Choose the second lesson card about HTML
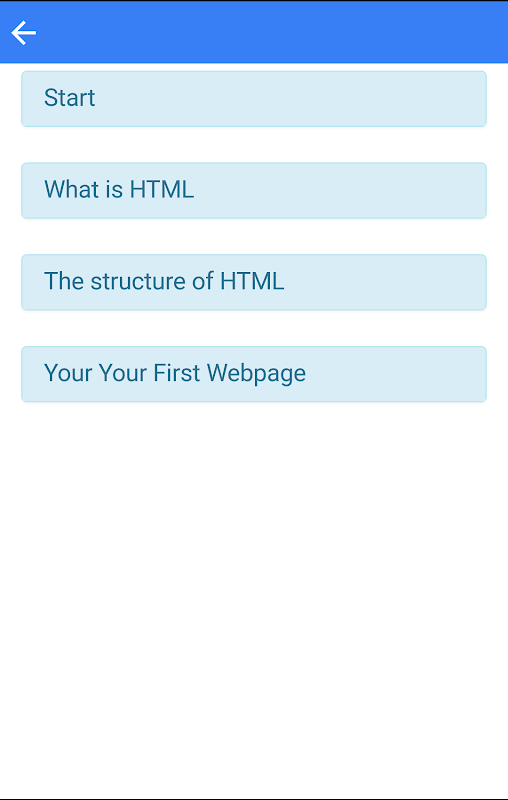This screenshot has width=508, height=800. [x=254, y=191]
